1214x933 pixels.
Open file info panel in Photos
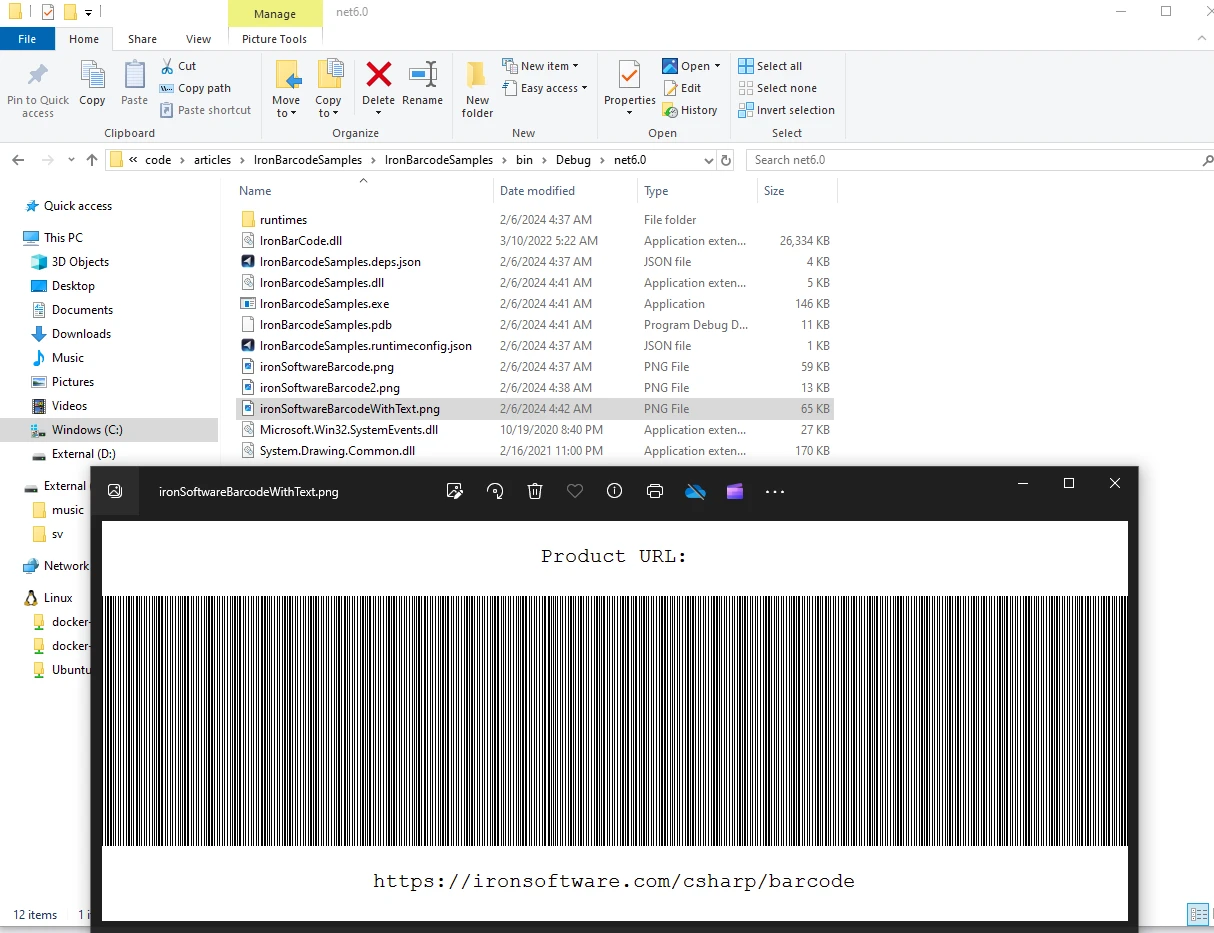[615, 491]
